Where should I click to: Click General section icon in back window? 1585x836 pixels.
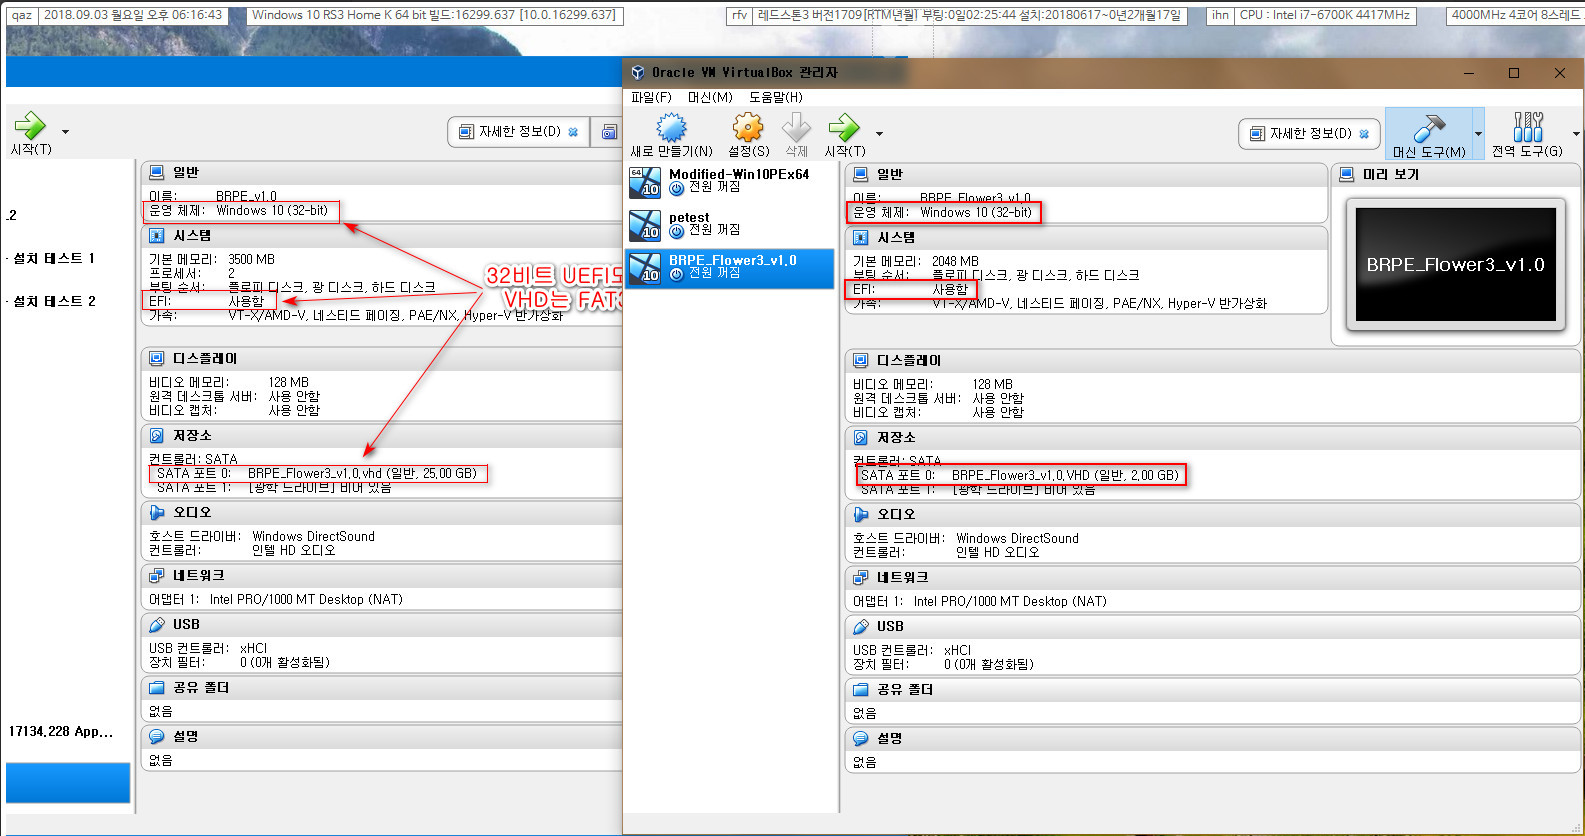(157, 172)
